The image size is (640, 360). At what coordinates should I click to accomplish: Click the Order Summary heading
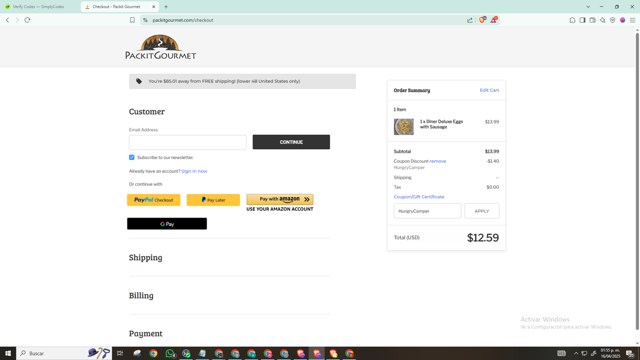coord(412,90)
